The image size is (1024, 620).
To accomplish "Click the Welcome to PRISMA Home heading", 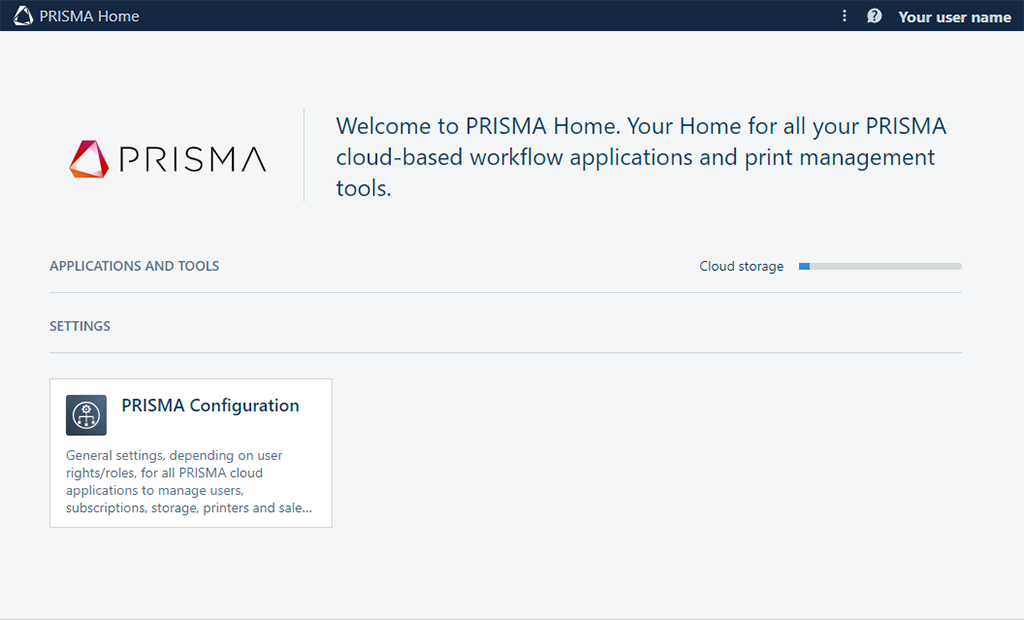I will pyautogui.click(x=640, y=156).
